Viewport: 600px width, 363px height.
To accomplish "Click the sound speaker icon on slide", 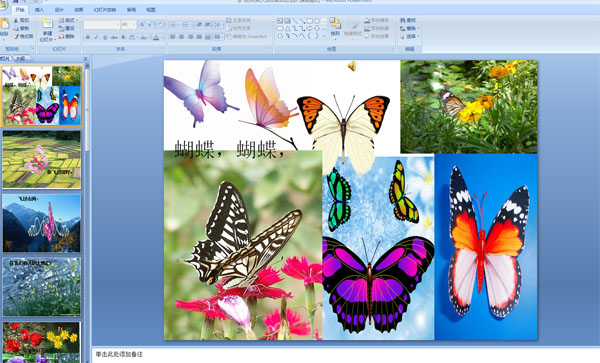I will pos(352,66).
